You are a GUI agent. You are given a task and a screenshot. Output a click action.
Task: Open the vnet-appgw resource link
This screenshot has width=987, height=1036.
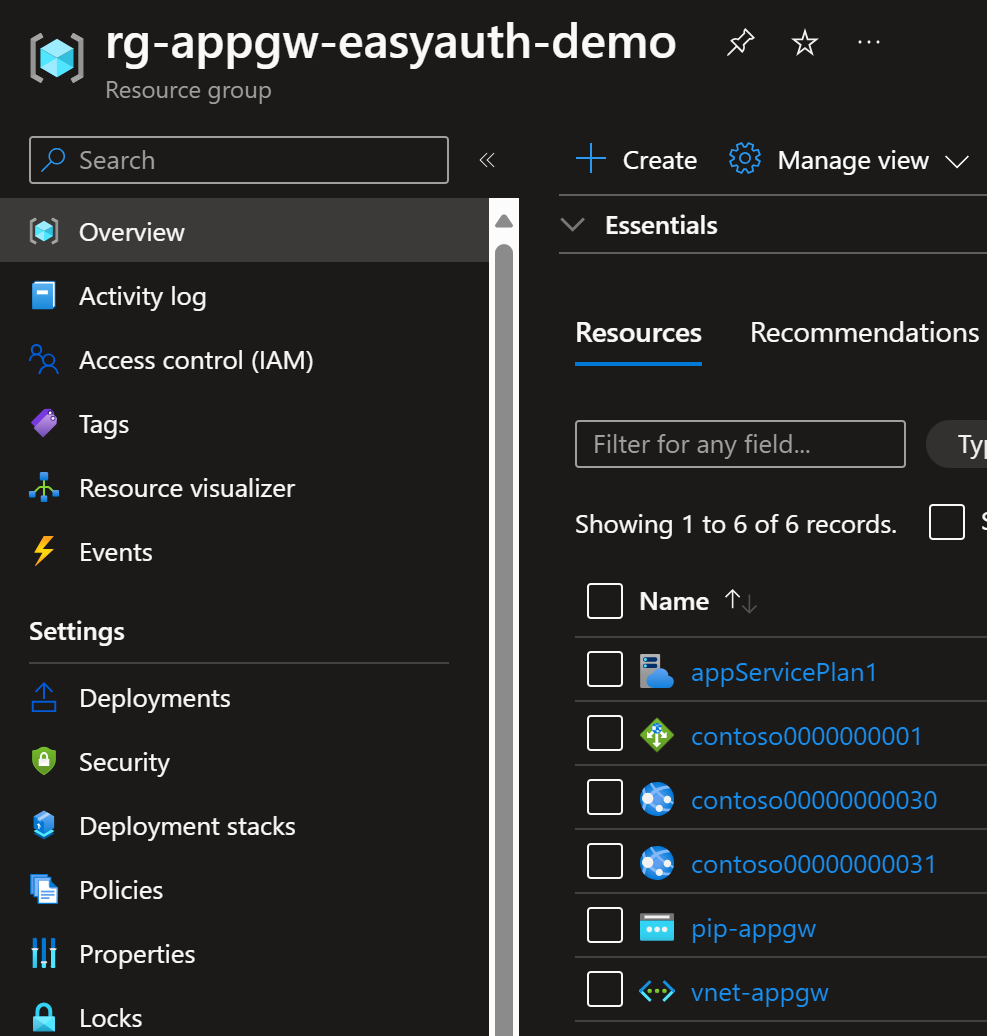coord(759,992)
